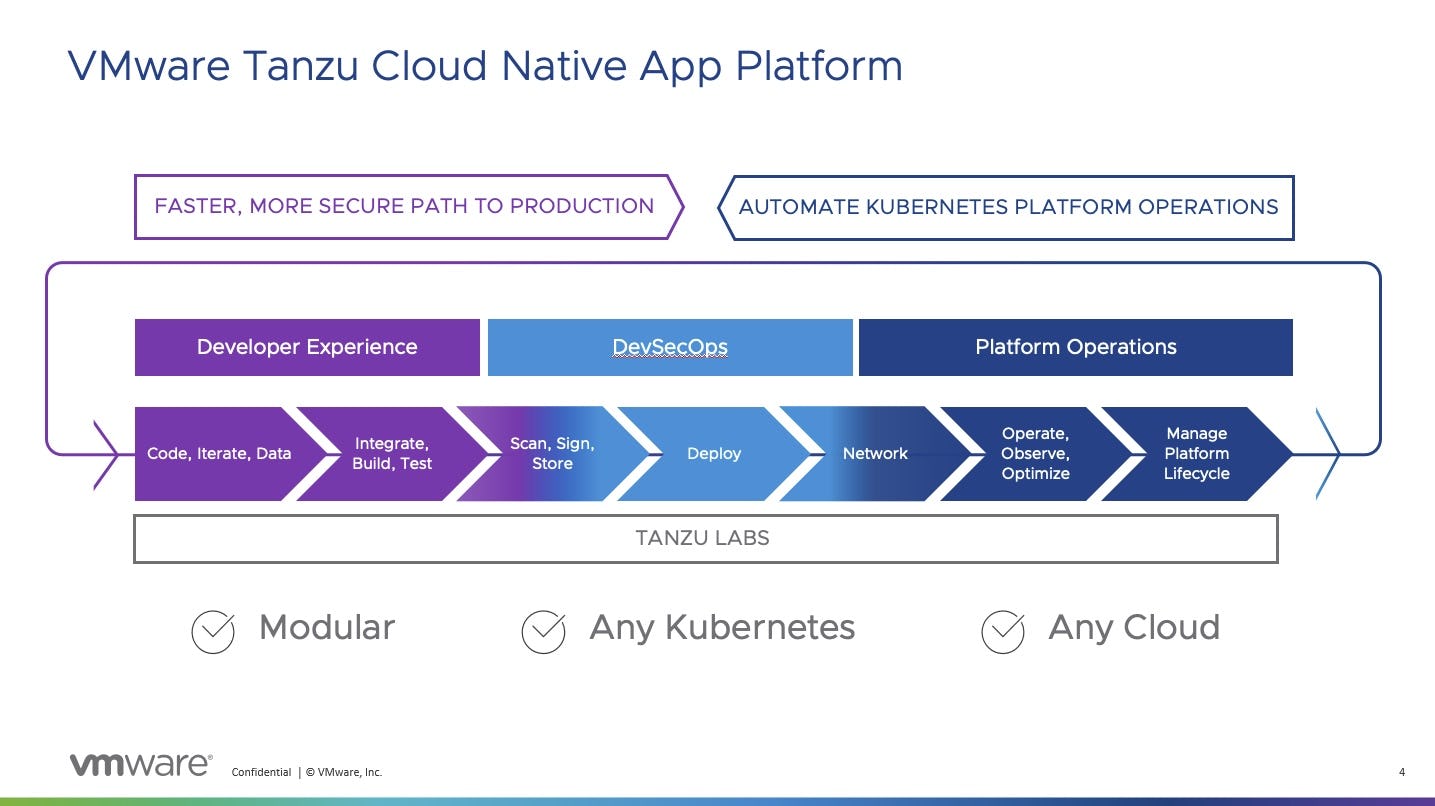Expand the Faster, More Secure Path banner

pos(404,207)
